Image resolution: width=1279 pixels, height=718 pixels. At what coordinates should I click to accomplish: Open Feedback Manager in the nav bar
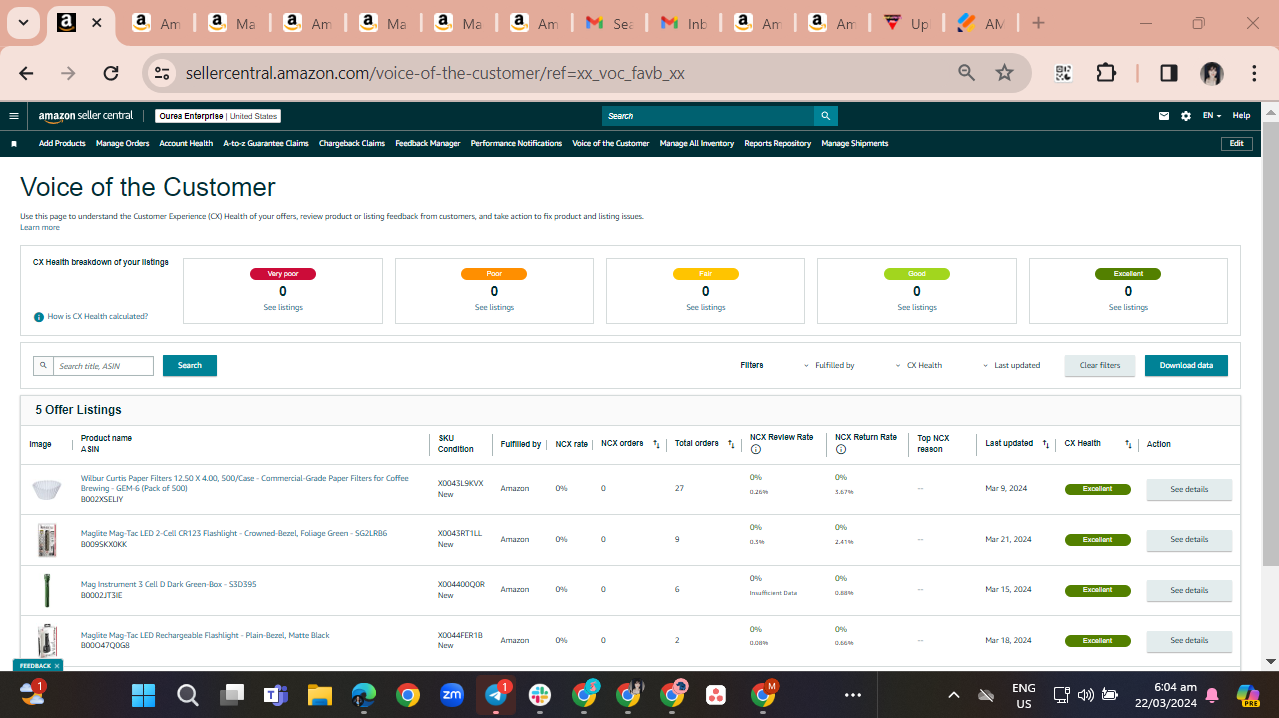pos(428,144)
